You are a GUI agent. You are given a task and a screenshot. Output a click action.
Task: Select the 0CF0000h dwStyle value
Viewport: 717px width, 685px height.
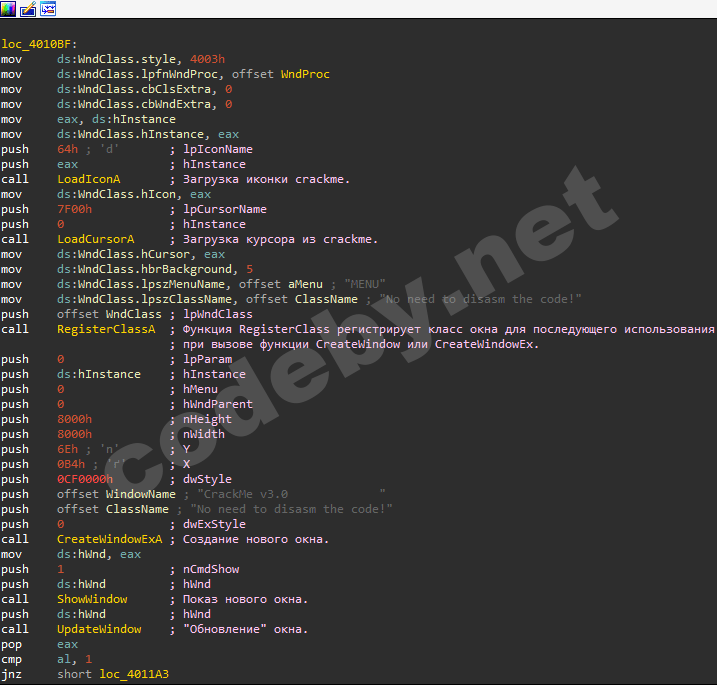(x=85, y=479)
